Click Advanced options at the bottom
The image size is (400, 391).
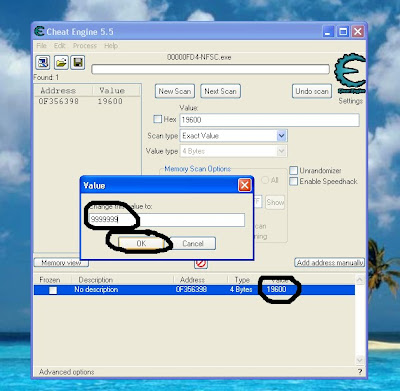coord(67,372)
